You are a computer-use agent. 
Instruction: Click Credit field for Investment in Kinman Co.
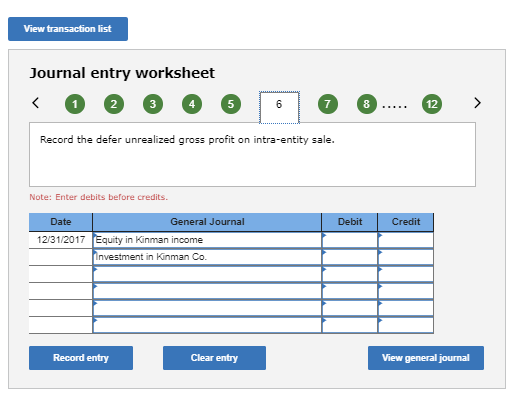(x=406, y=257)
